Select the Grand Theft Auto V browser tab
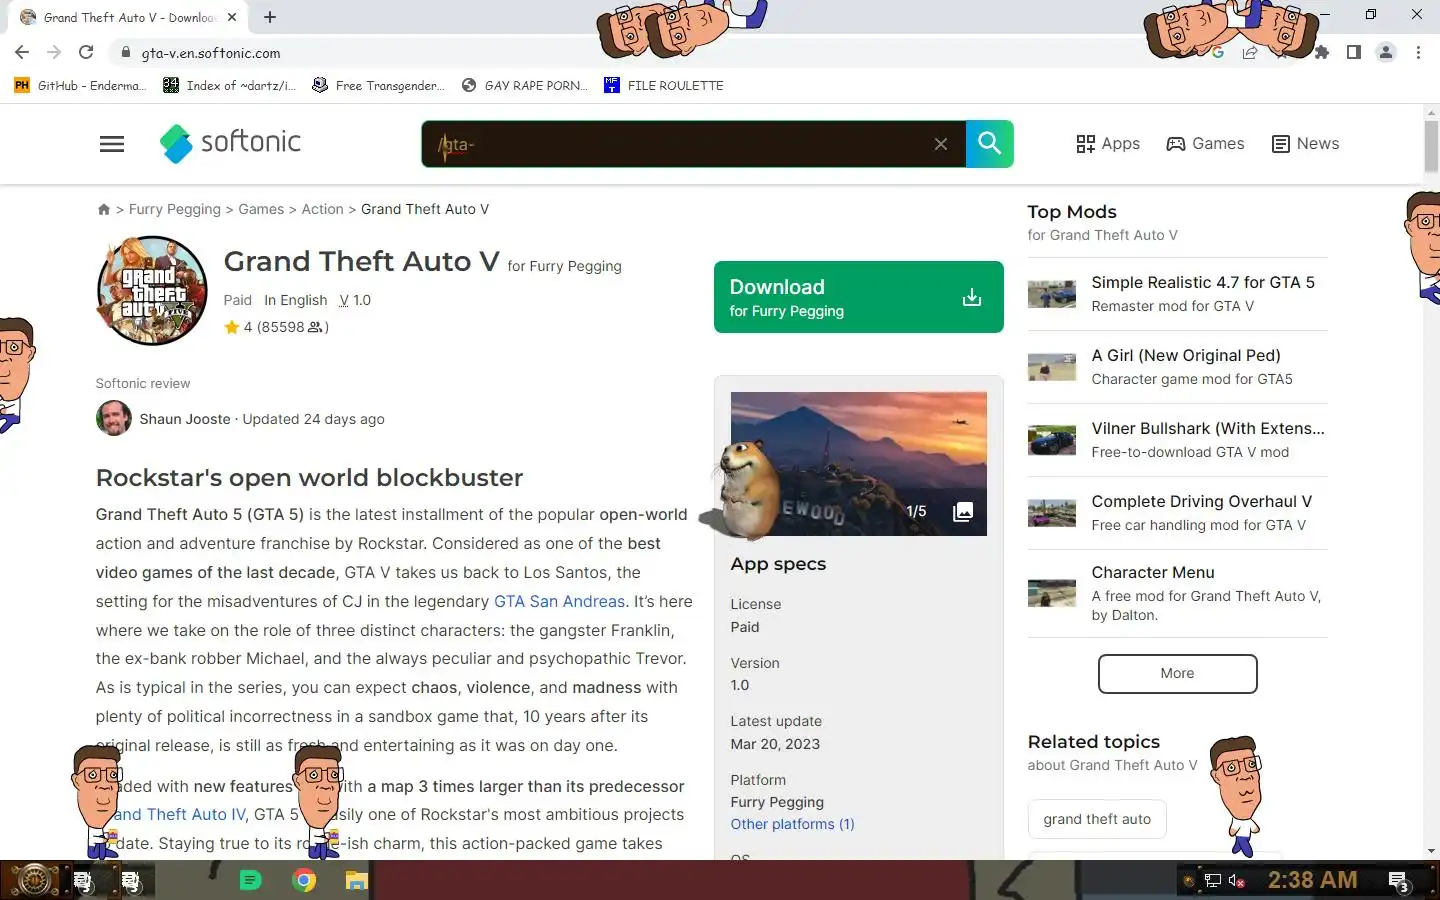Screen dimensions: 1440x900 click(x=128, y=17)
